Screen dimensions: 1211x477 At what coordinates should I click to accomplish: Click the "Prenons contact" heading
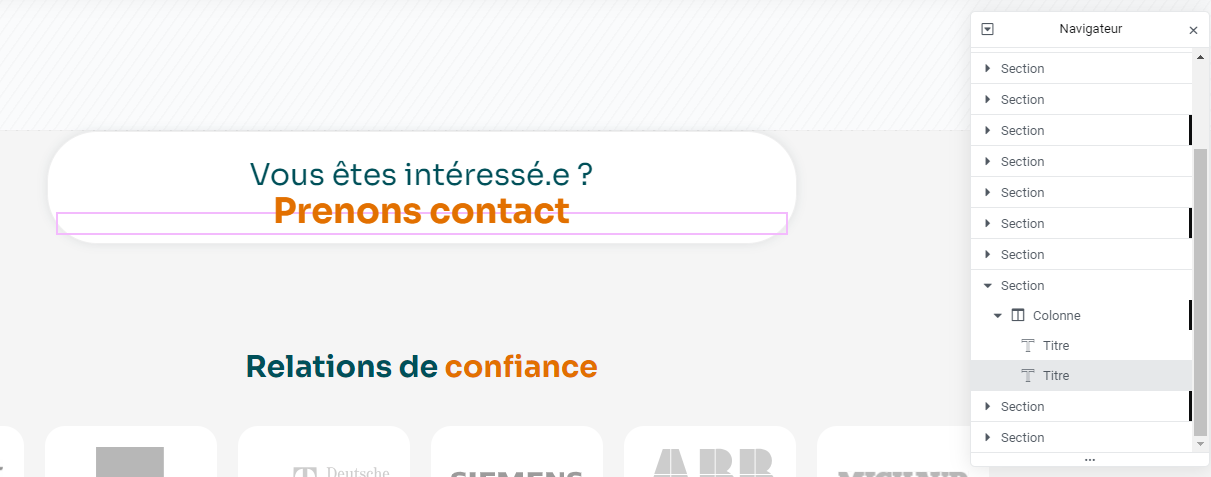pyautogui.click(x=421, y=211)
